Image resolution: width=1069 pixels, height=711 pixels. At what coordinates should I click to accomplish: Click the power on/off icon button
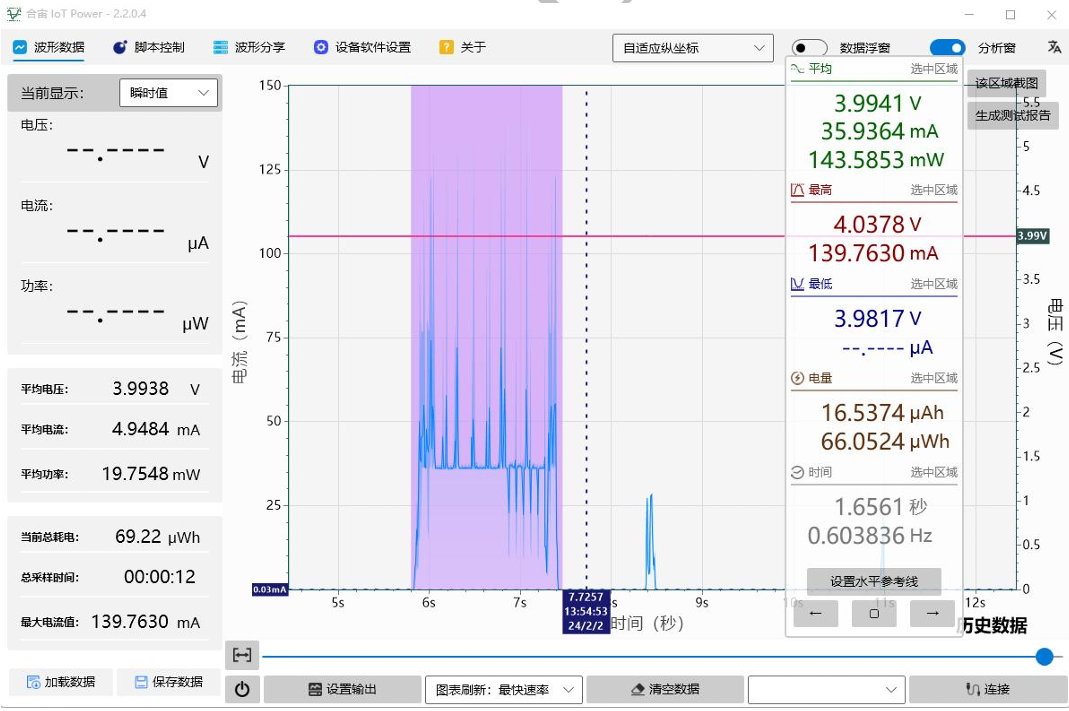point(242,689)
